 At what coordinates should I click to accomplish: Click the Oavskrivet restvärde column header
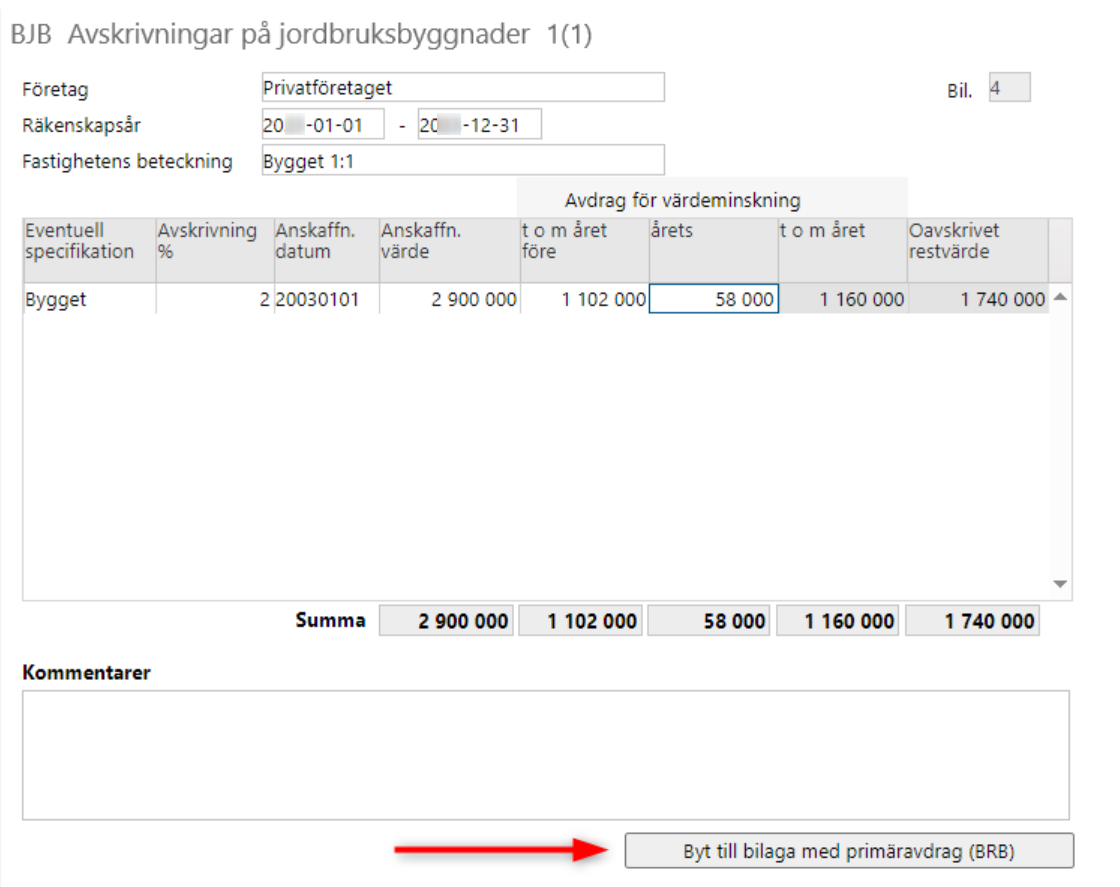click(x=978, y=250)
